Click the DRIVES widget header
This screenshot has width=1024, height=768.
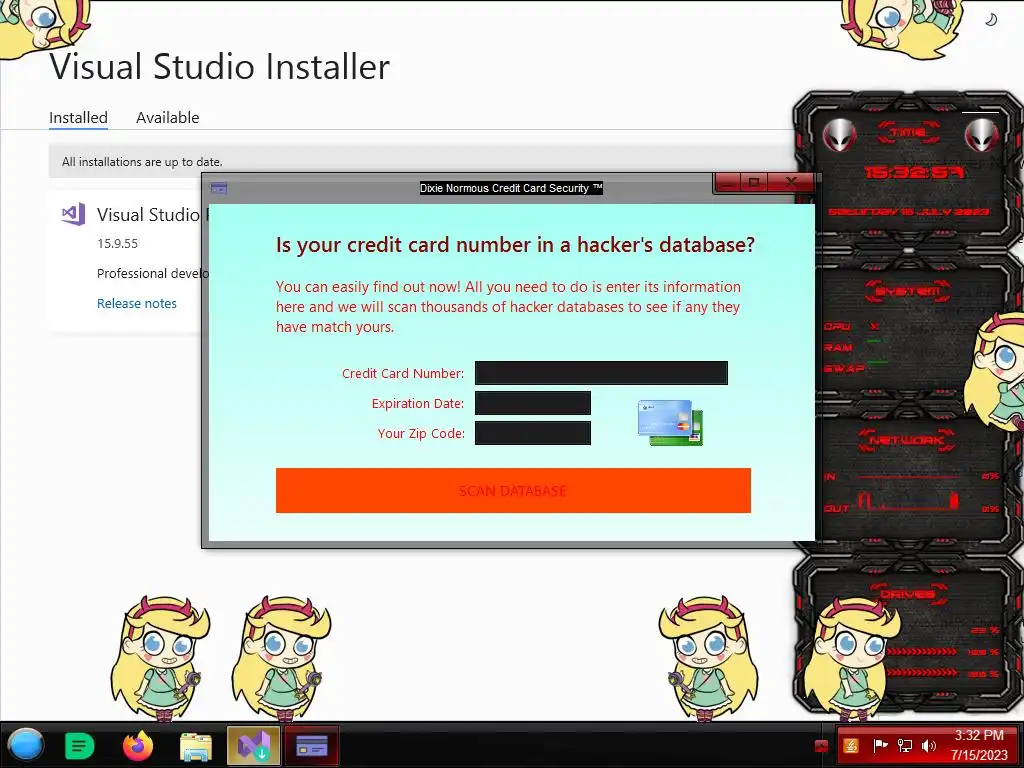pos(907,594)
